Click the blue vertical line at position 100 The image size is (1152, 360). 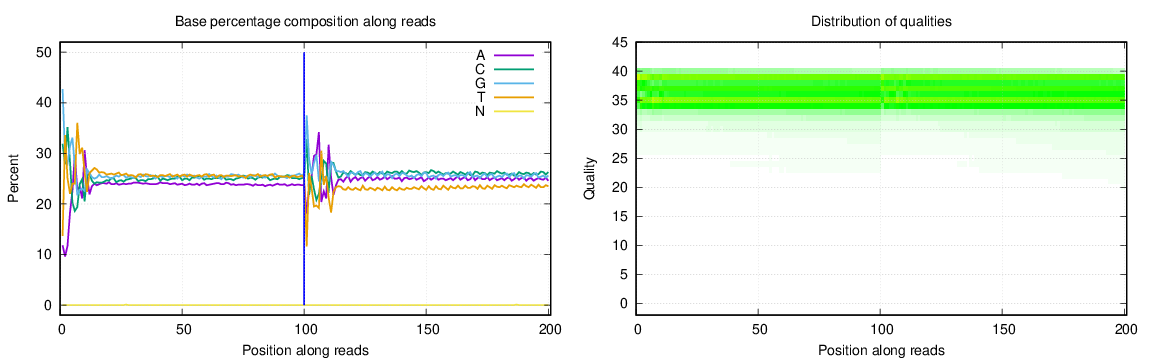[304, 179]
